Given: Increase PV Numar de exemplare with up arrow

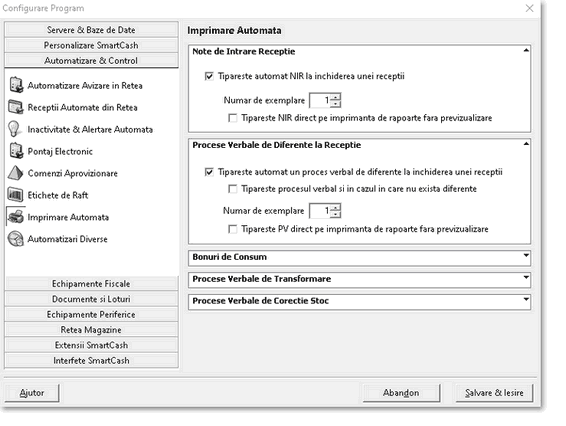Looking at the screenshot, I should tap(336, 208).
